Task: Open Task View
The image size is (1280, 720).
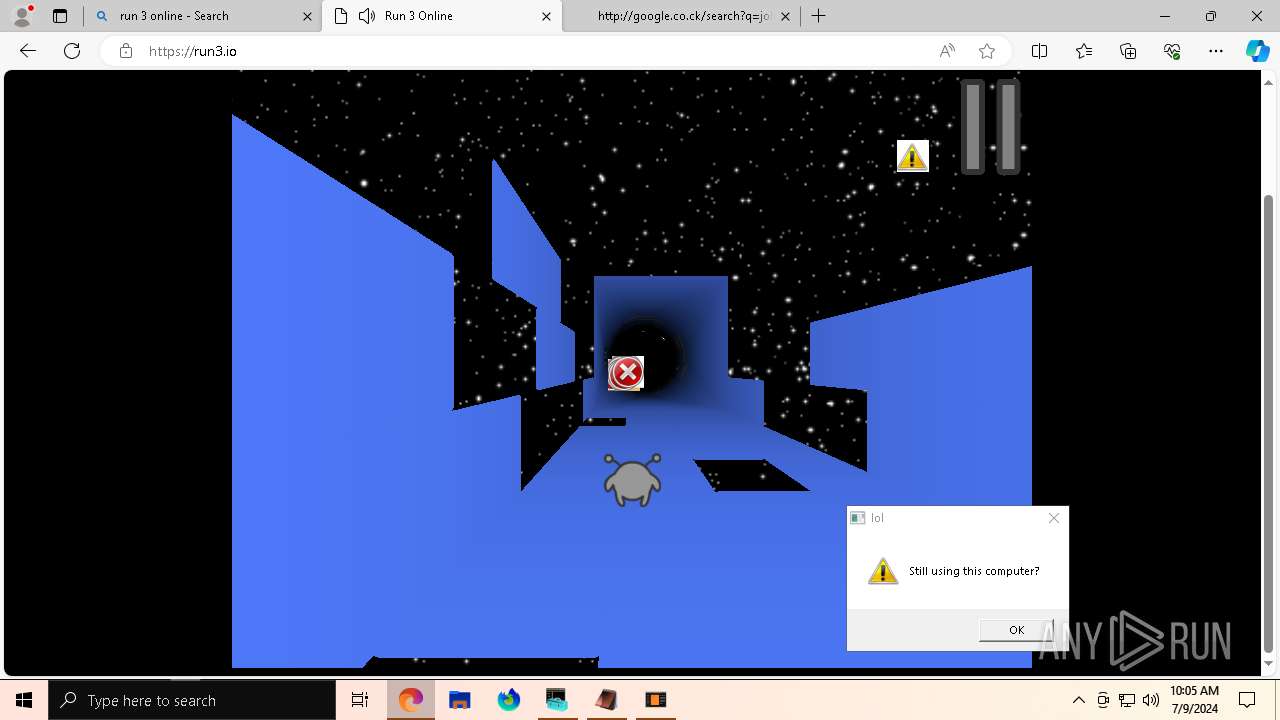Action: click(360, 700)
